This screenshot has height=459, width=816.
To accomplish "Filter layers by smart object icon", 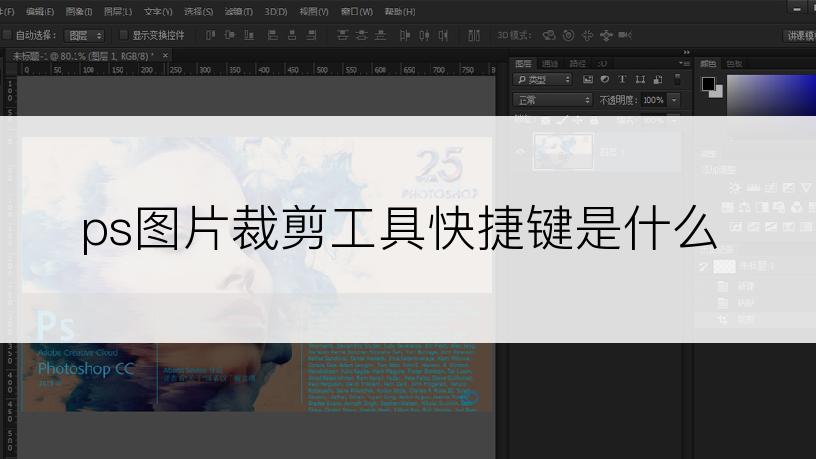I will 658,80.
